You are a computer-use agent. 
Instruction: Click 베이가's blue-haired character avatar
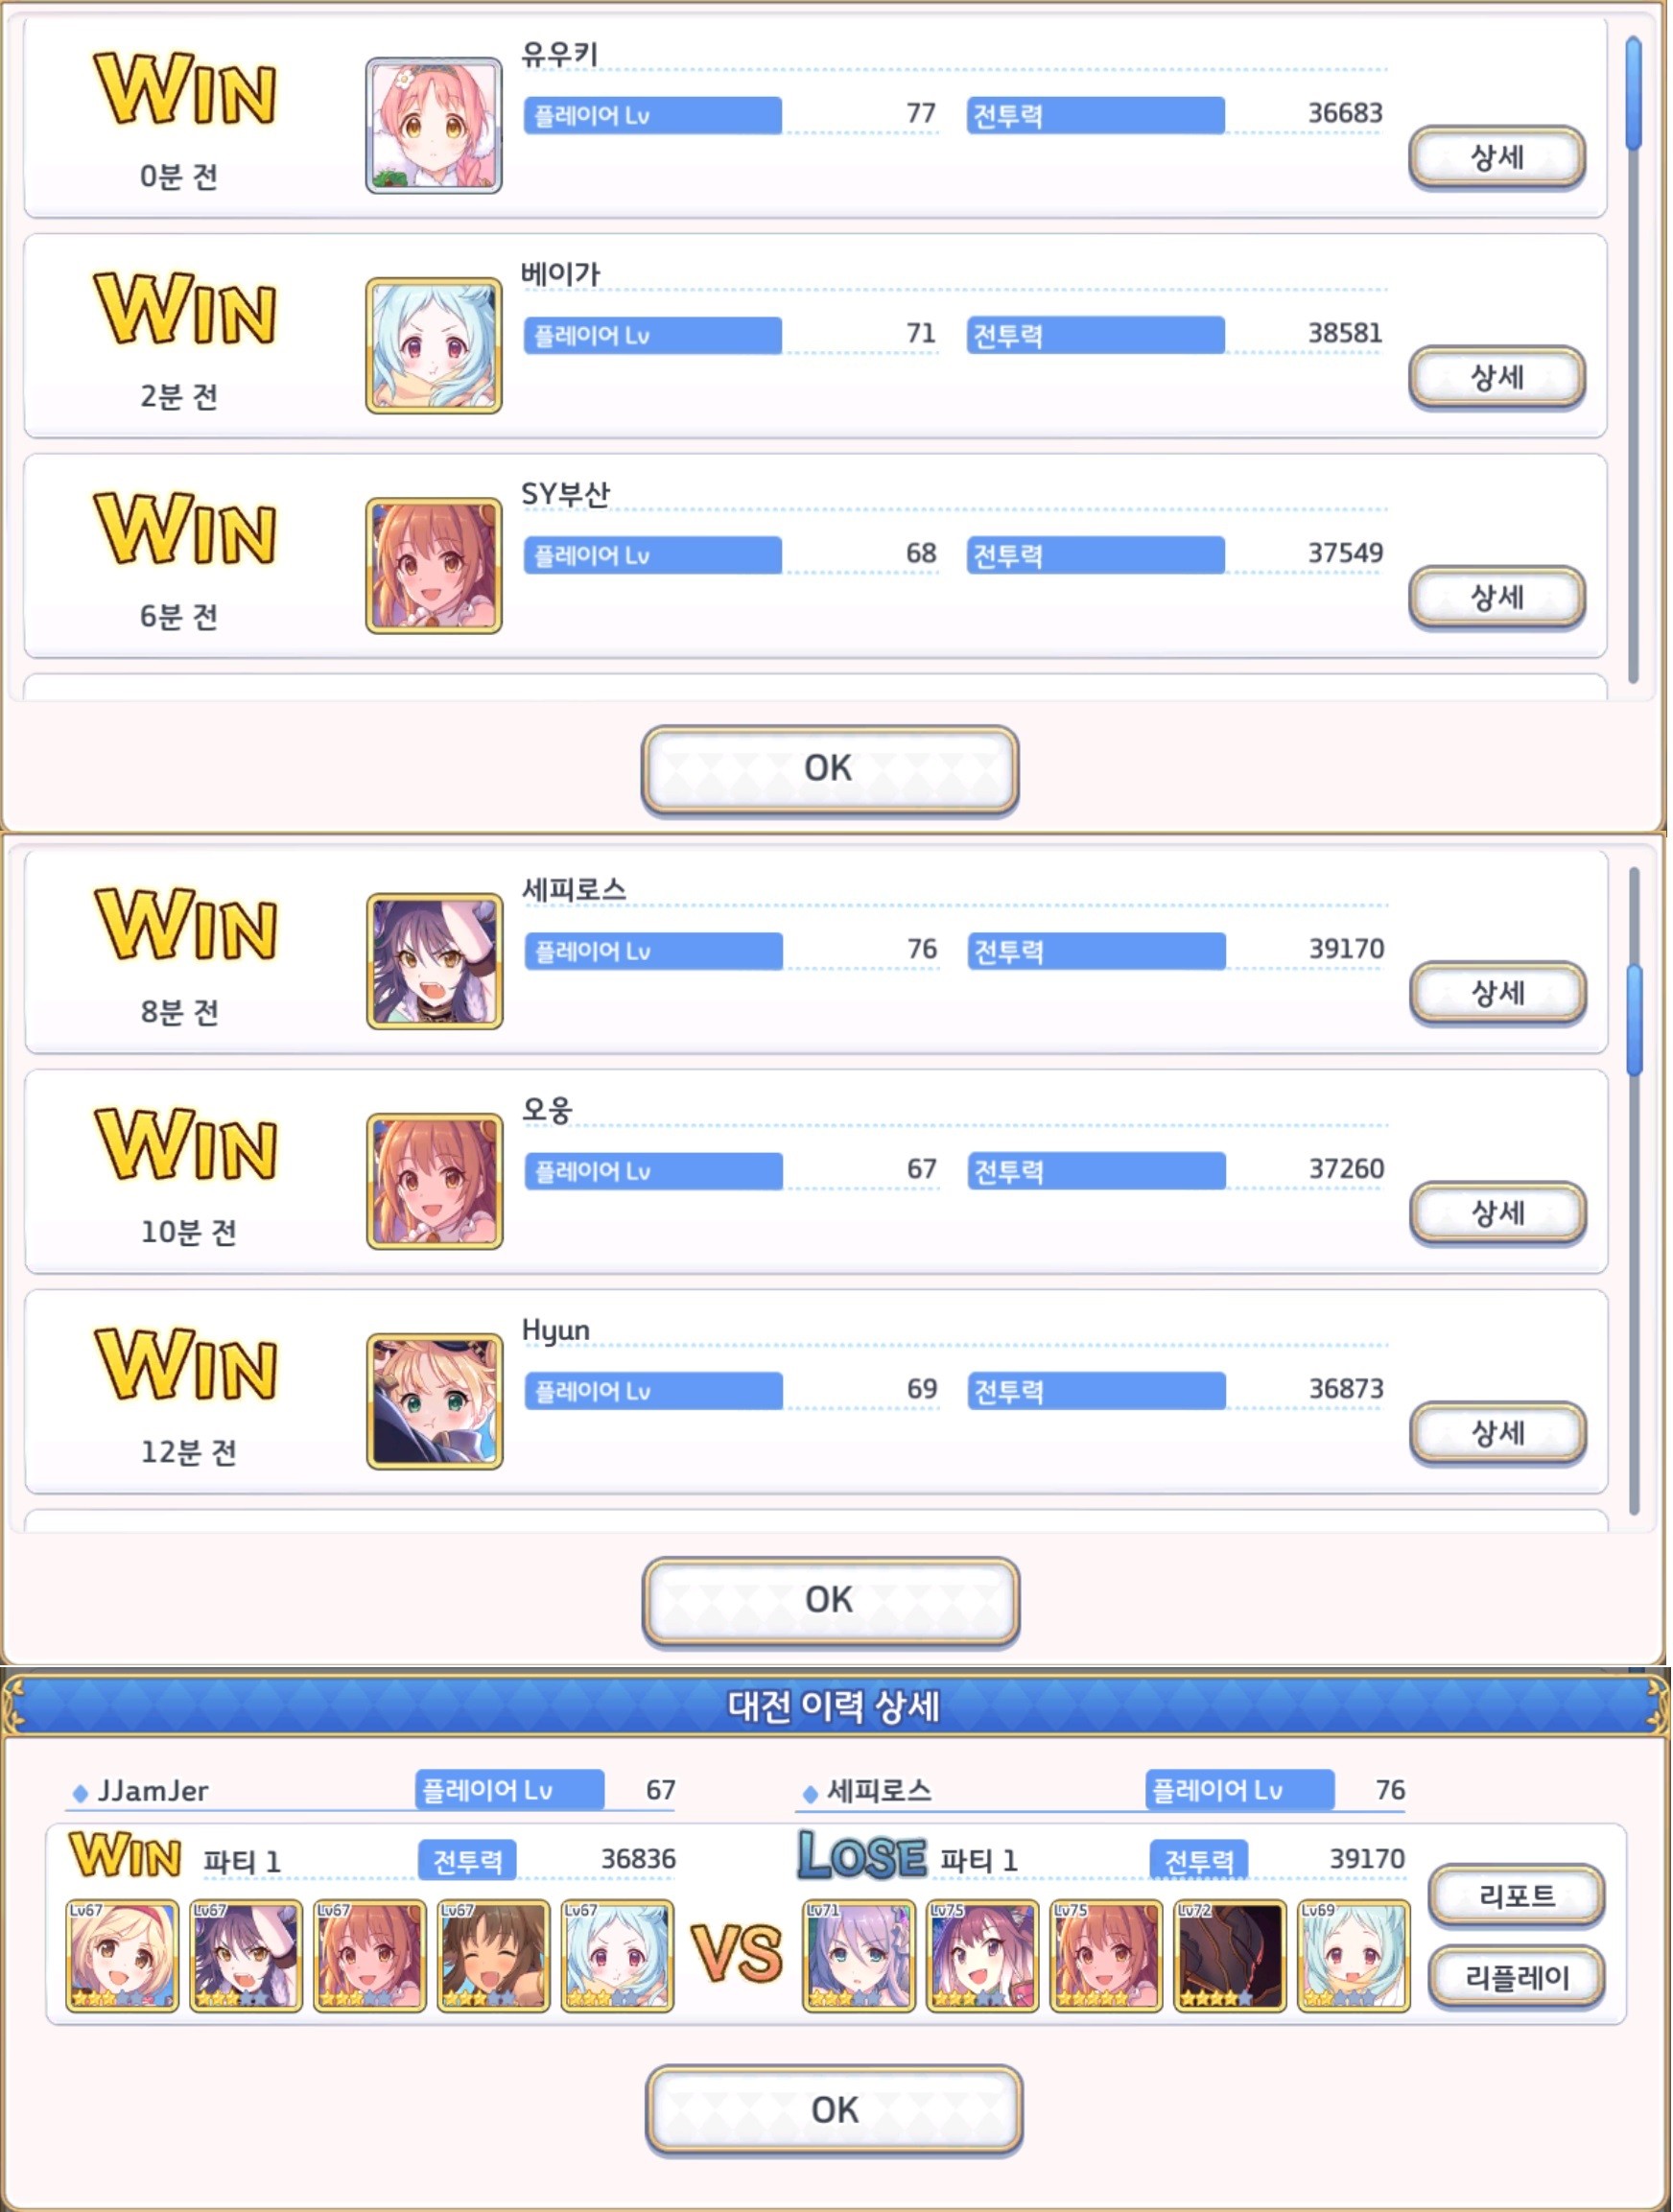434,345
